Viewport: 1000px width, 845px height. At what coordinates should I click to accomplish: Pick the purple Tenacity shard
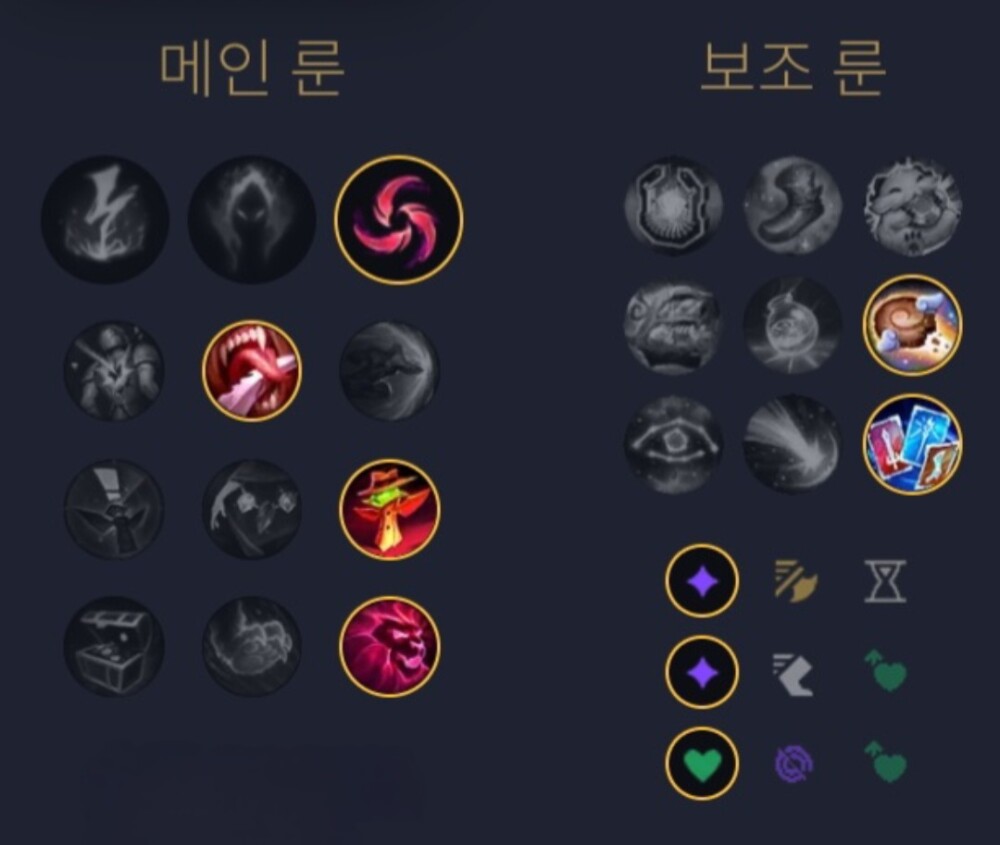tap(794, 764)
